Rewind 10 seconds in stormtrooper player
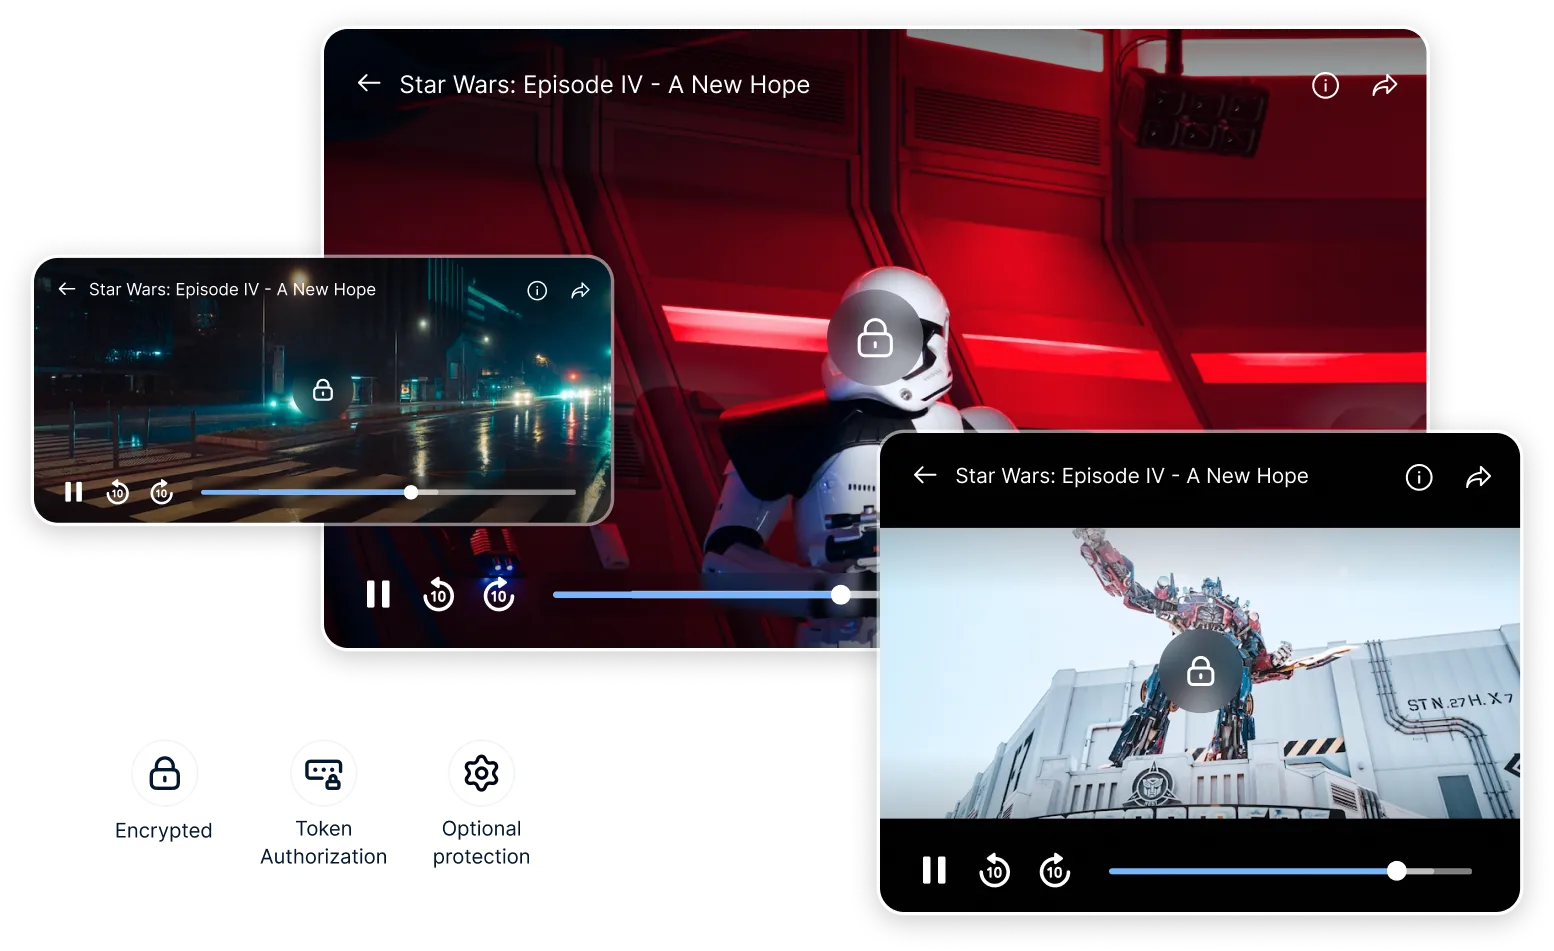 pyautogui.click(x=438, y=595)
